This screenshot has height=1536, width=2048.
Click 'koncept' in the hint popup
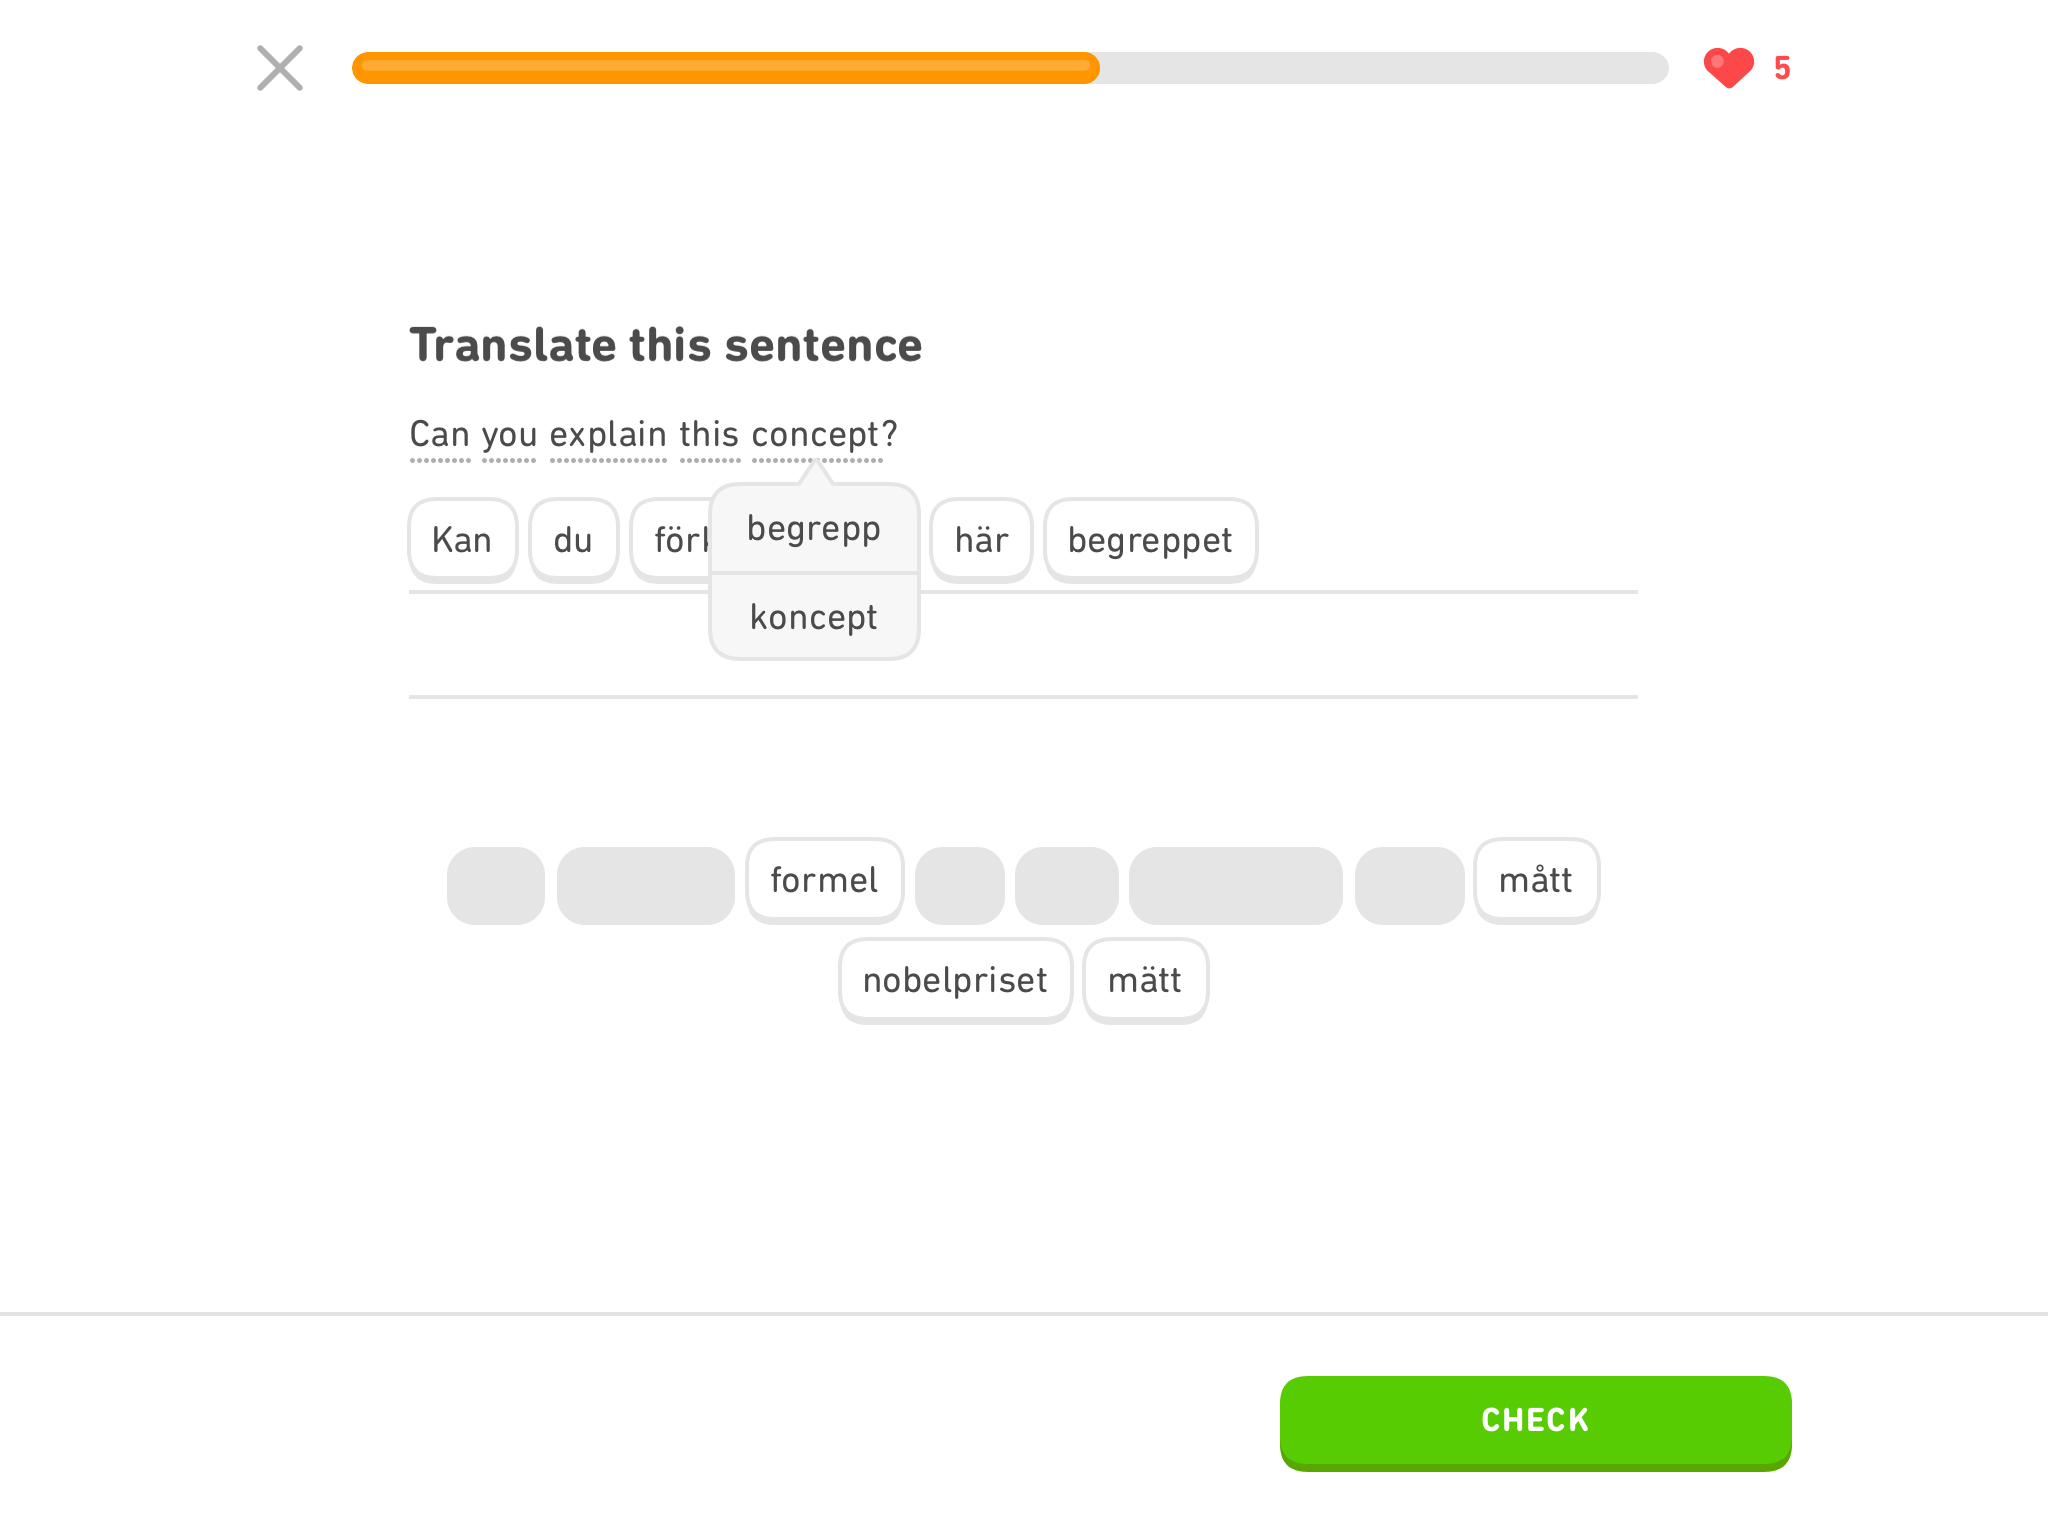pyautogui.click(x=814, y=617)
